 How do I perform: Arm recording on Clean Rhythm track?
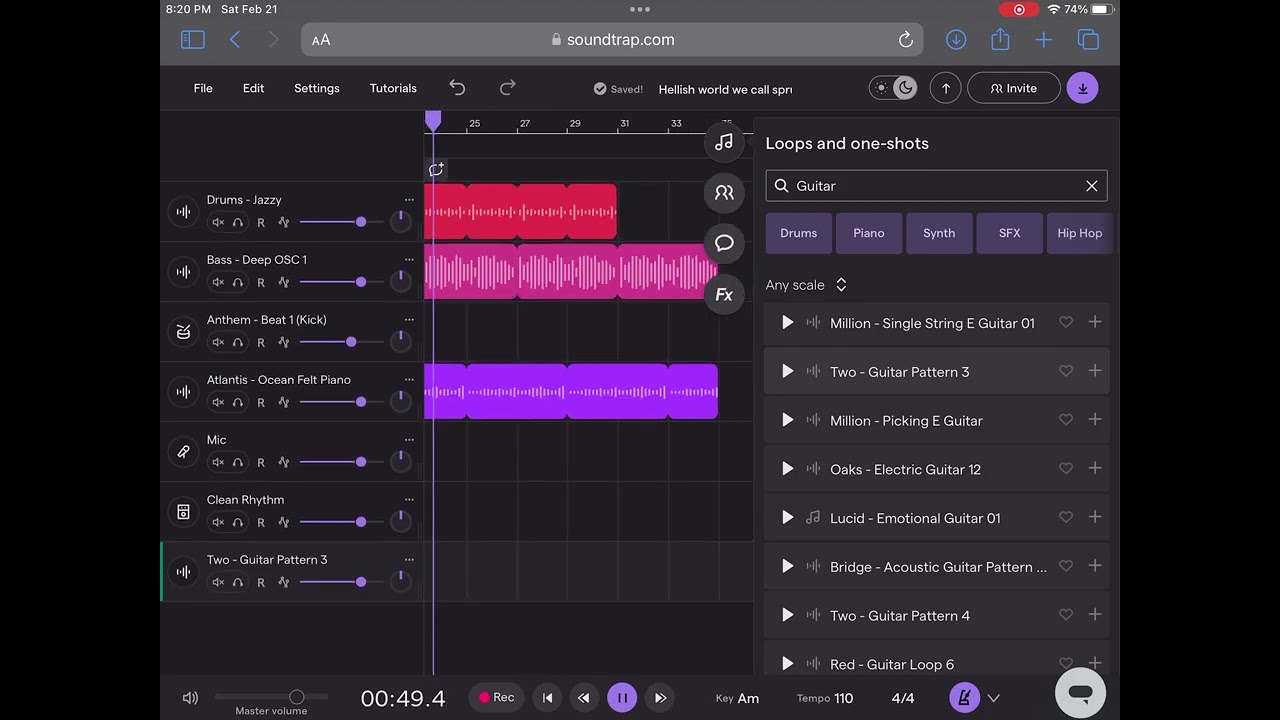click(x=261, y=522)
